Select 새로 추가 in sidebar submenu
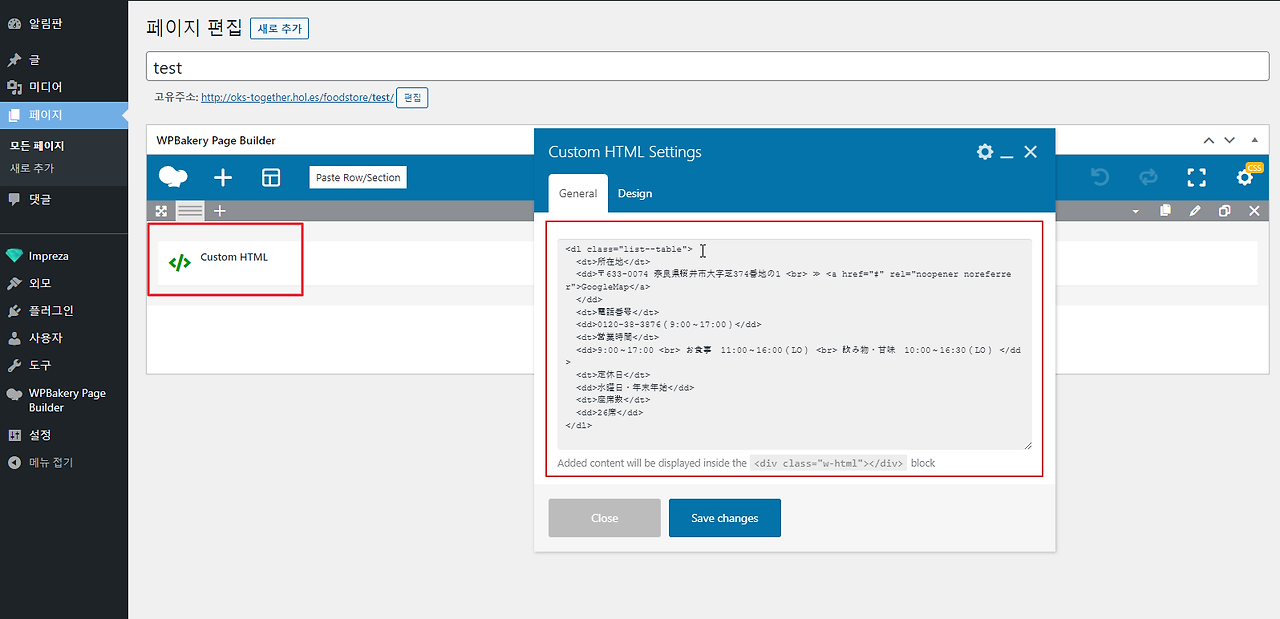The height and width of the screenshot is (619, 1280). 32,168
